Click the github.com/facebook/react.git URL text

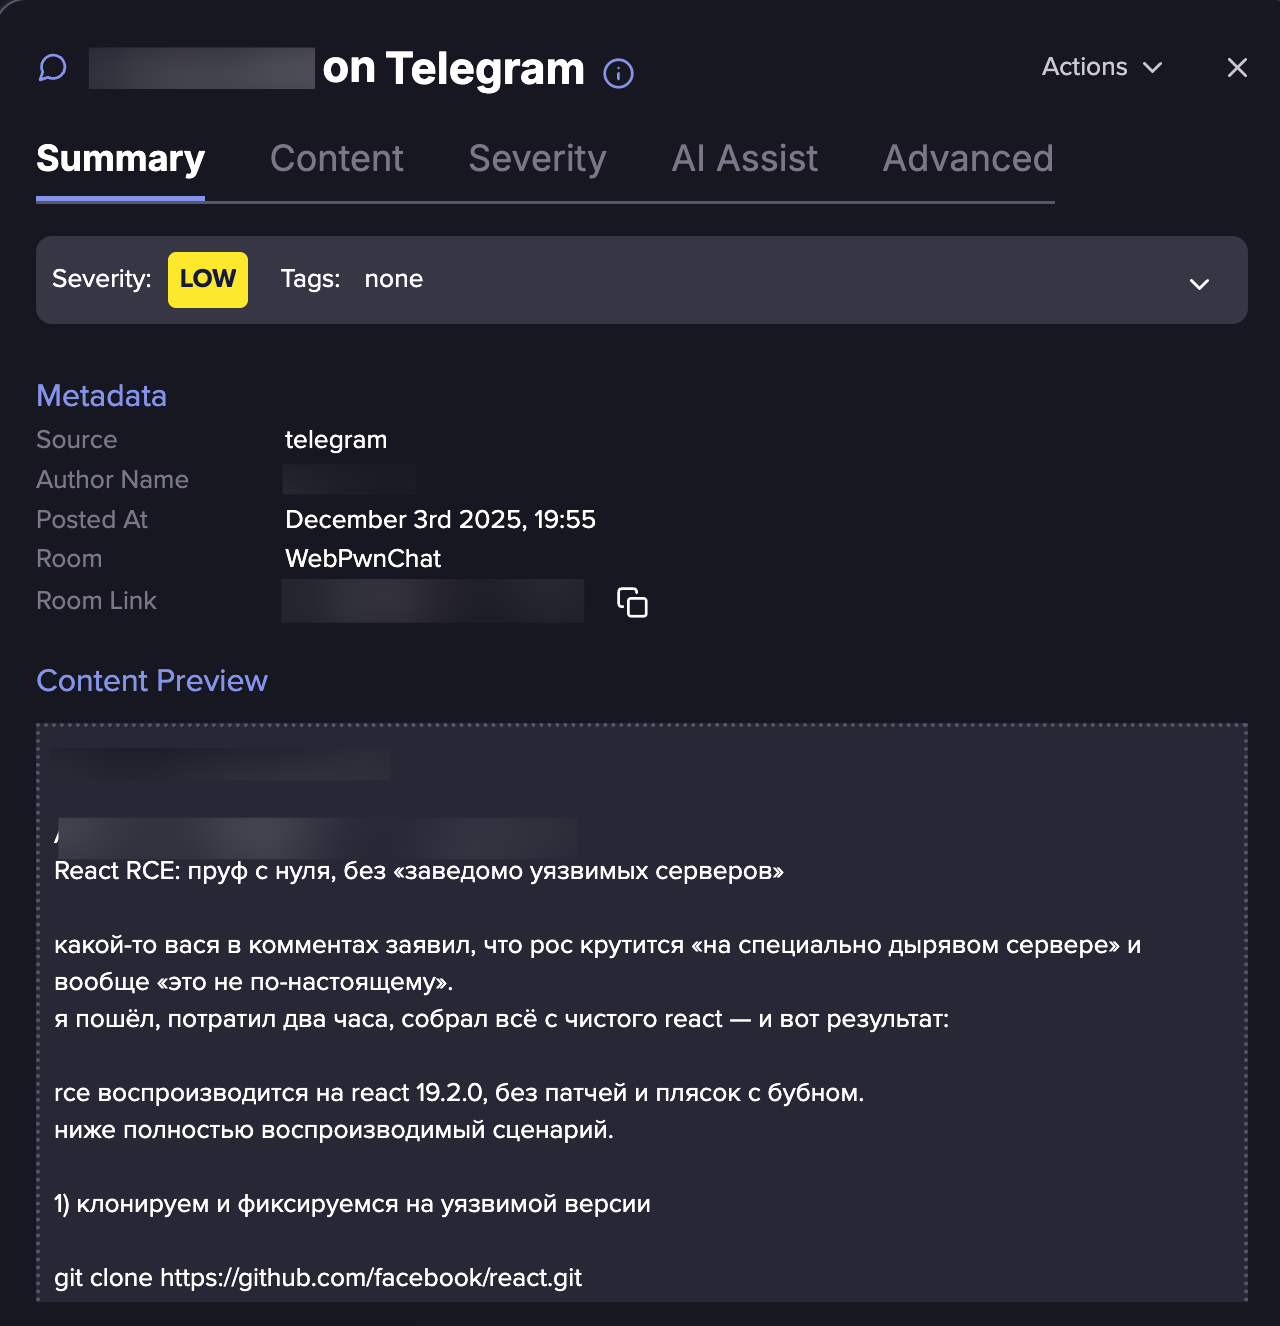click(x=371, y=1278)
